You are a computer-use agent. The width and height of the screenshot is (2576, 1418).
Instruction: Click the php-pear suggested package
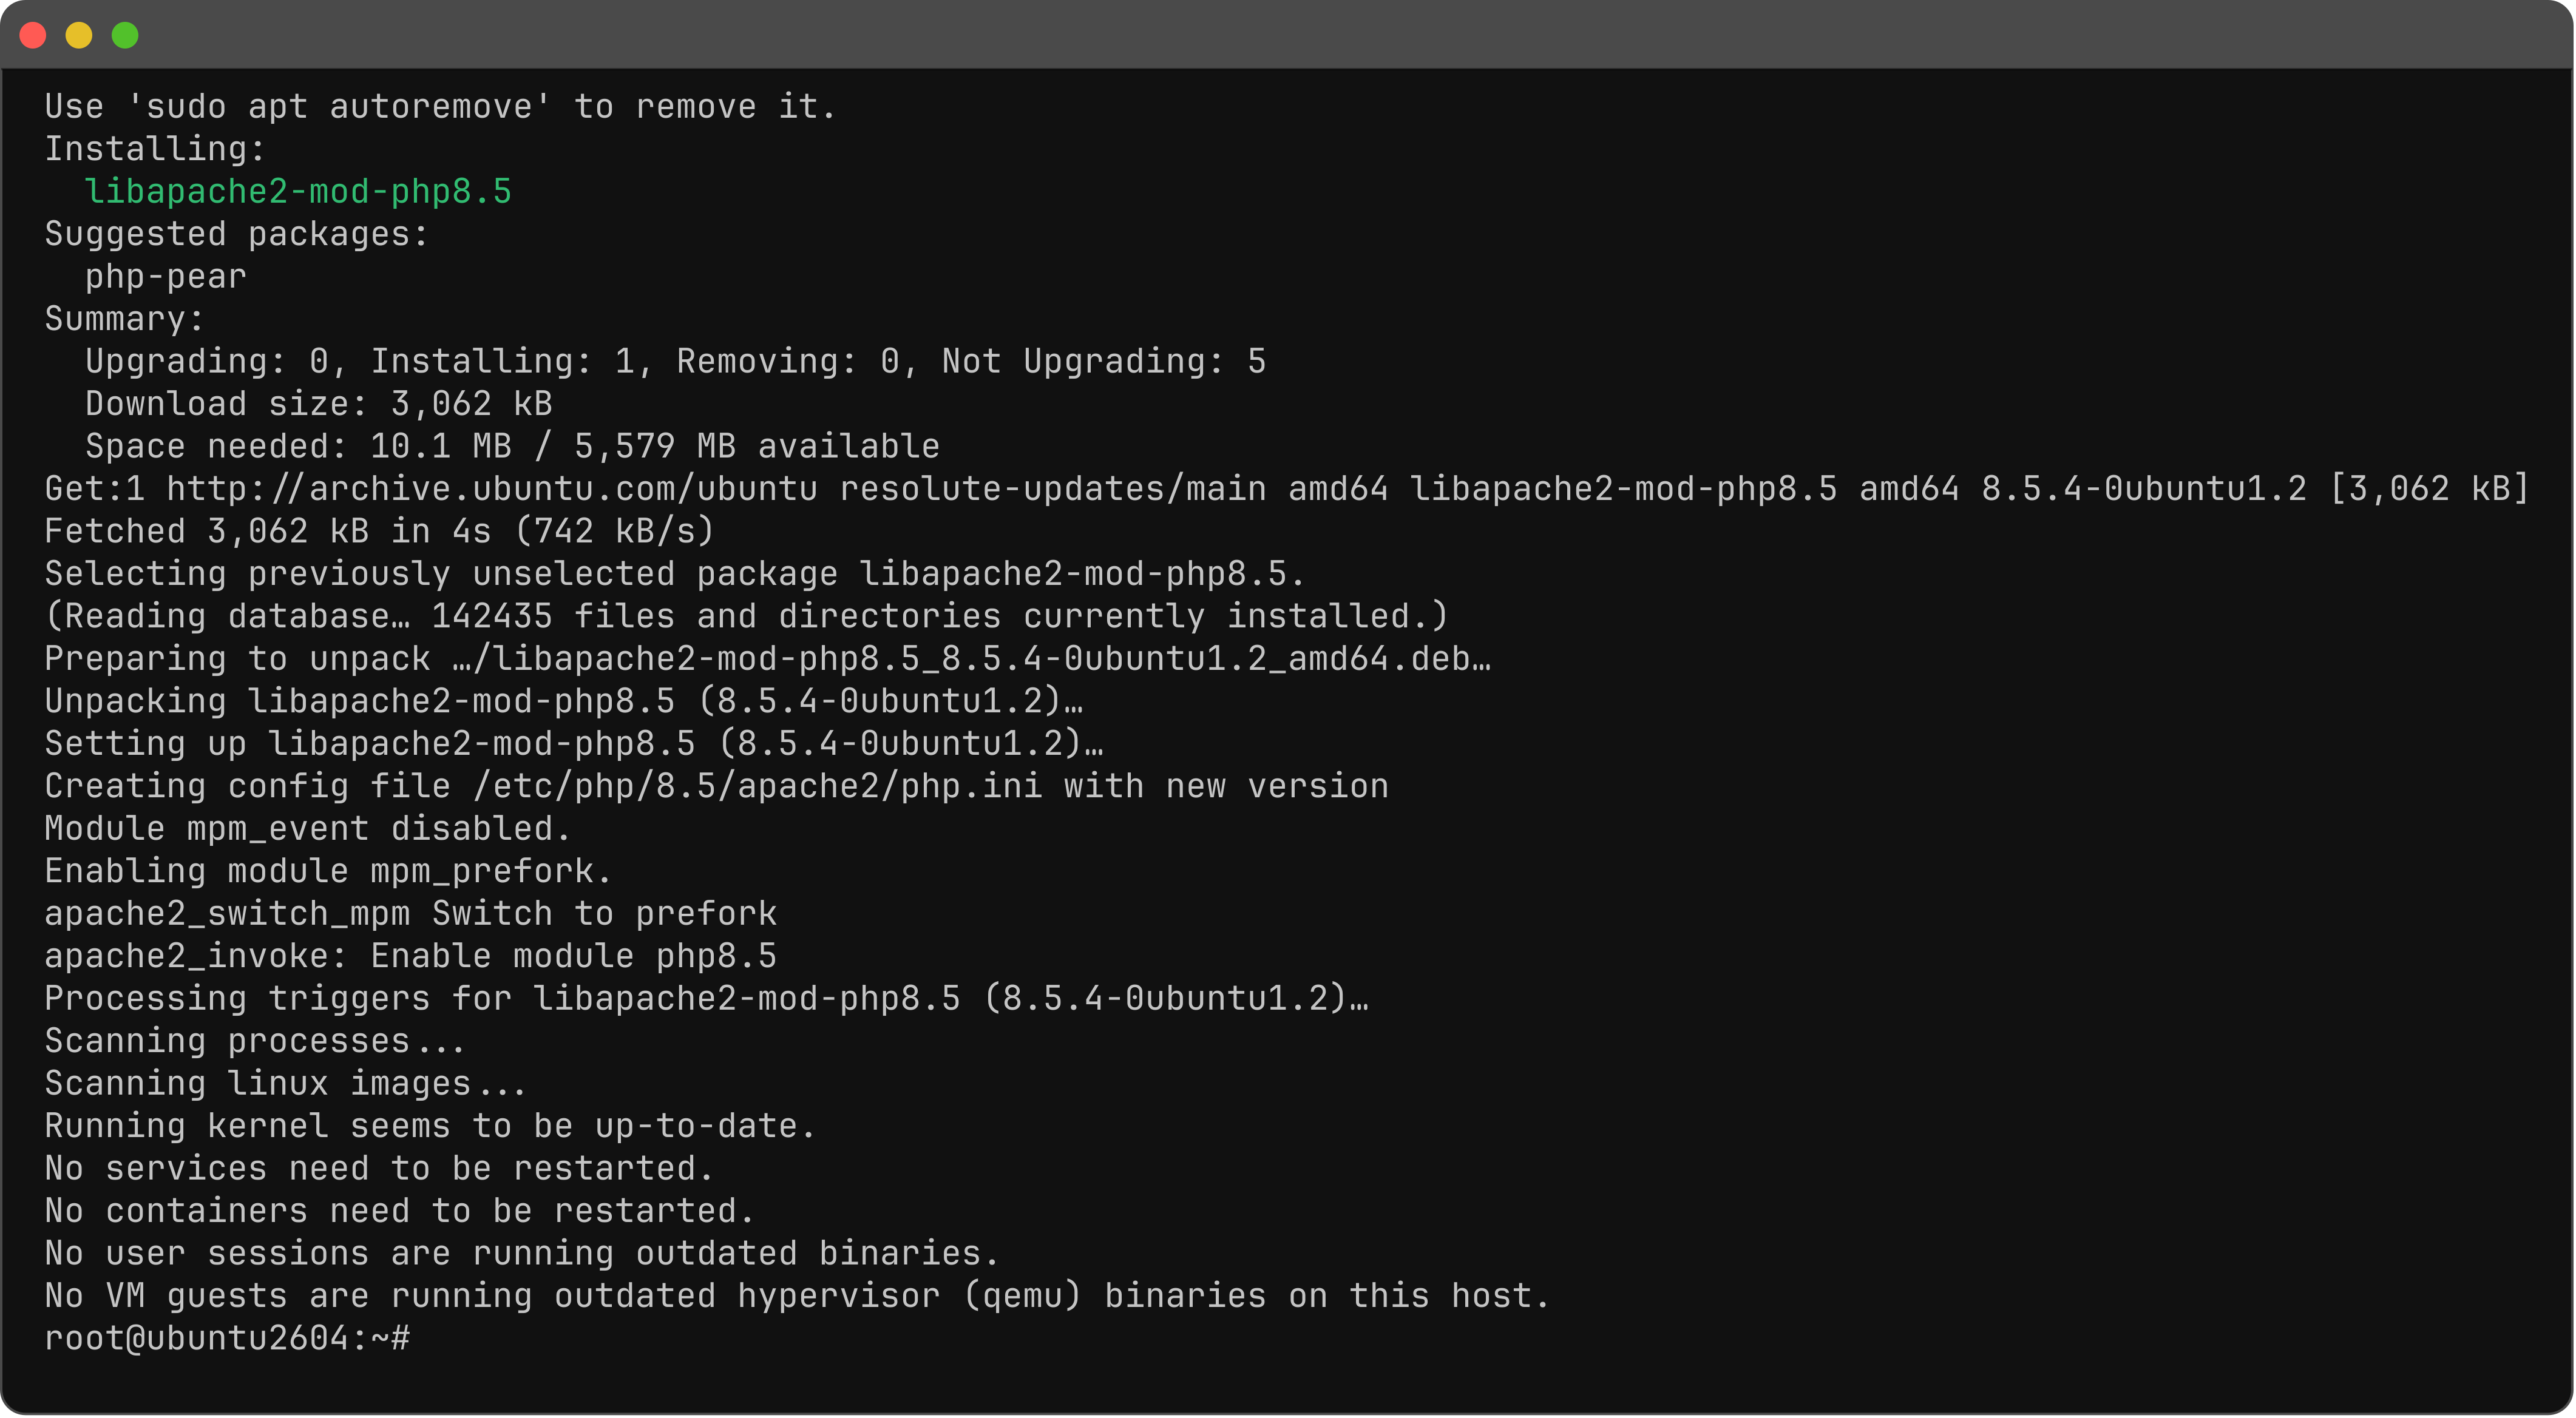[x=166, y=276]
